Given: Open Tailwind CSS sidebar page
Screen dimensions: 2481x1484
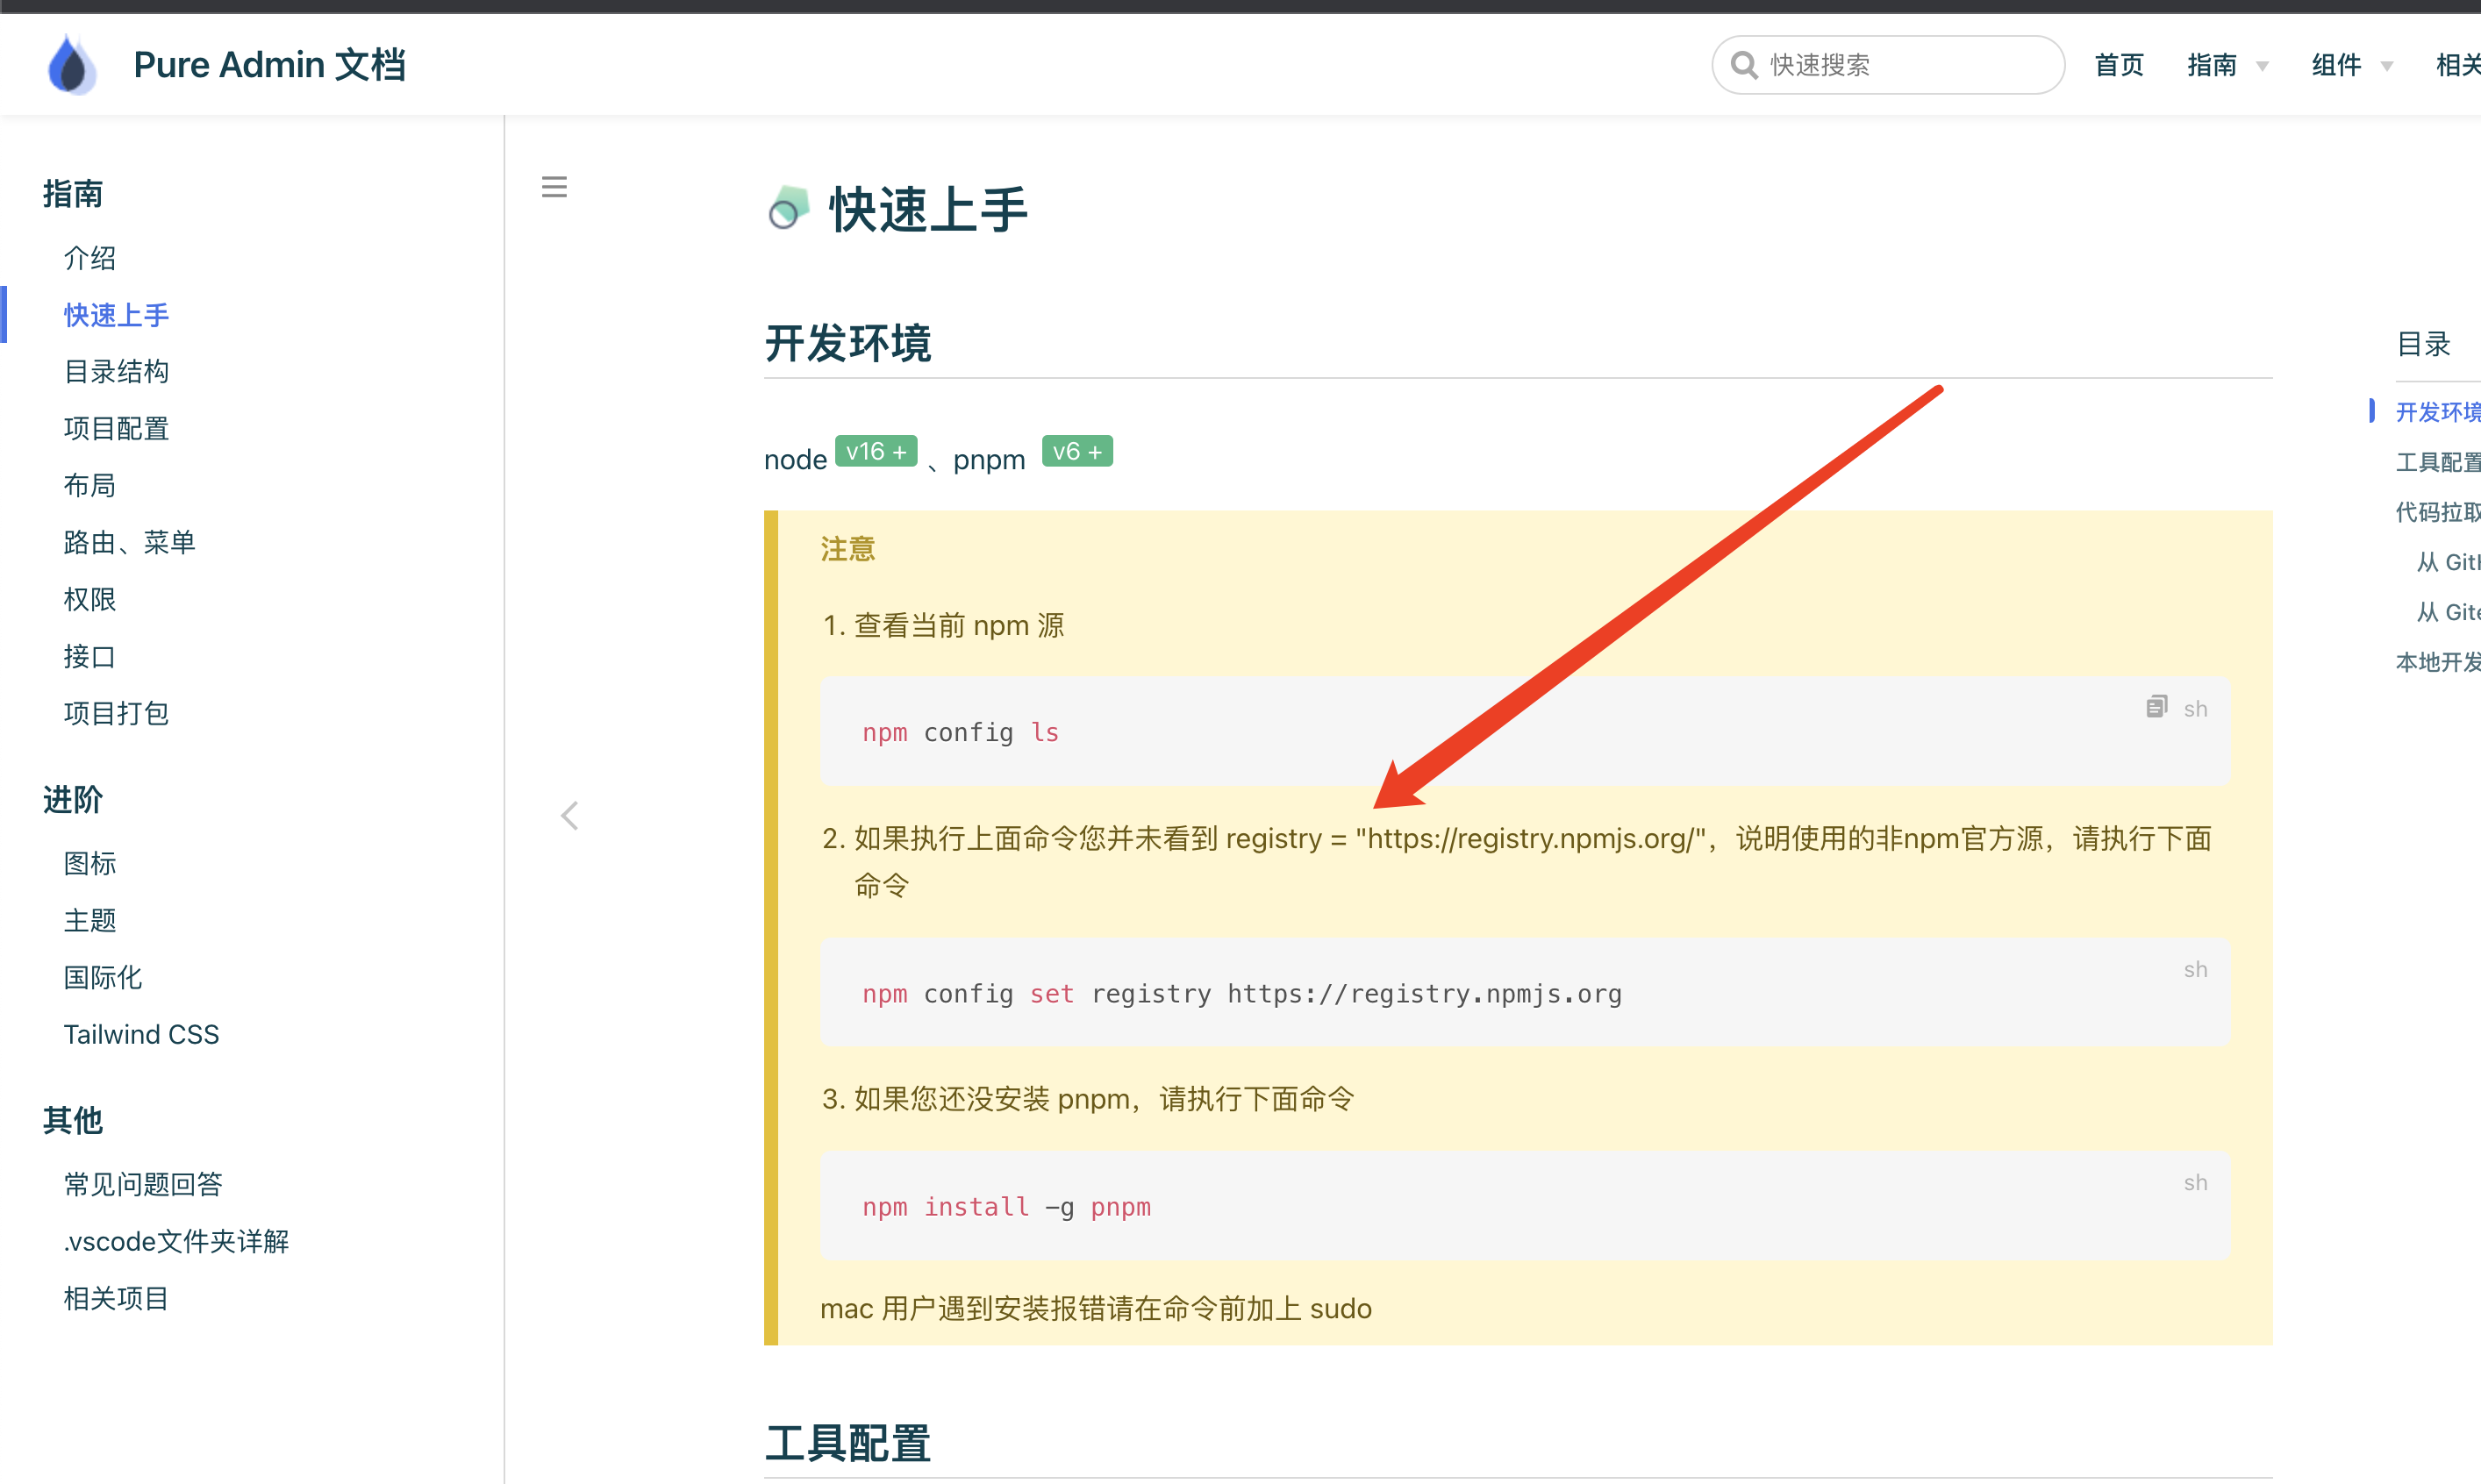Looking at the screenshot, I should click(x=141, y=1035).
